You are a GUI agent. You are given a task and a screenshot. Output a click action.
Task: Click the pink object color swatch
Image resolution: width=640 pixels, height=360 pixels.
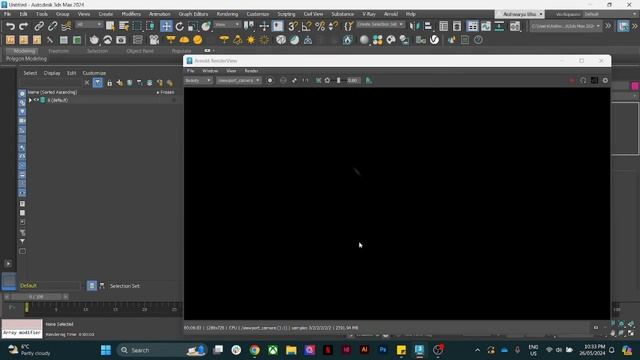pos(635,86)
